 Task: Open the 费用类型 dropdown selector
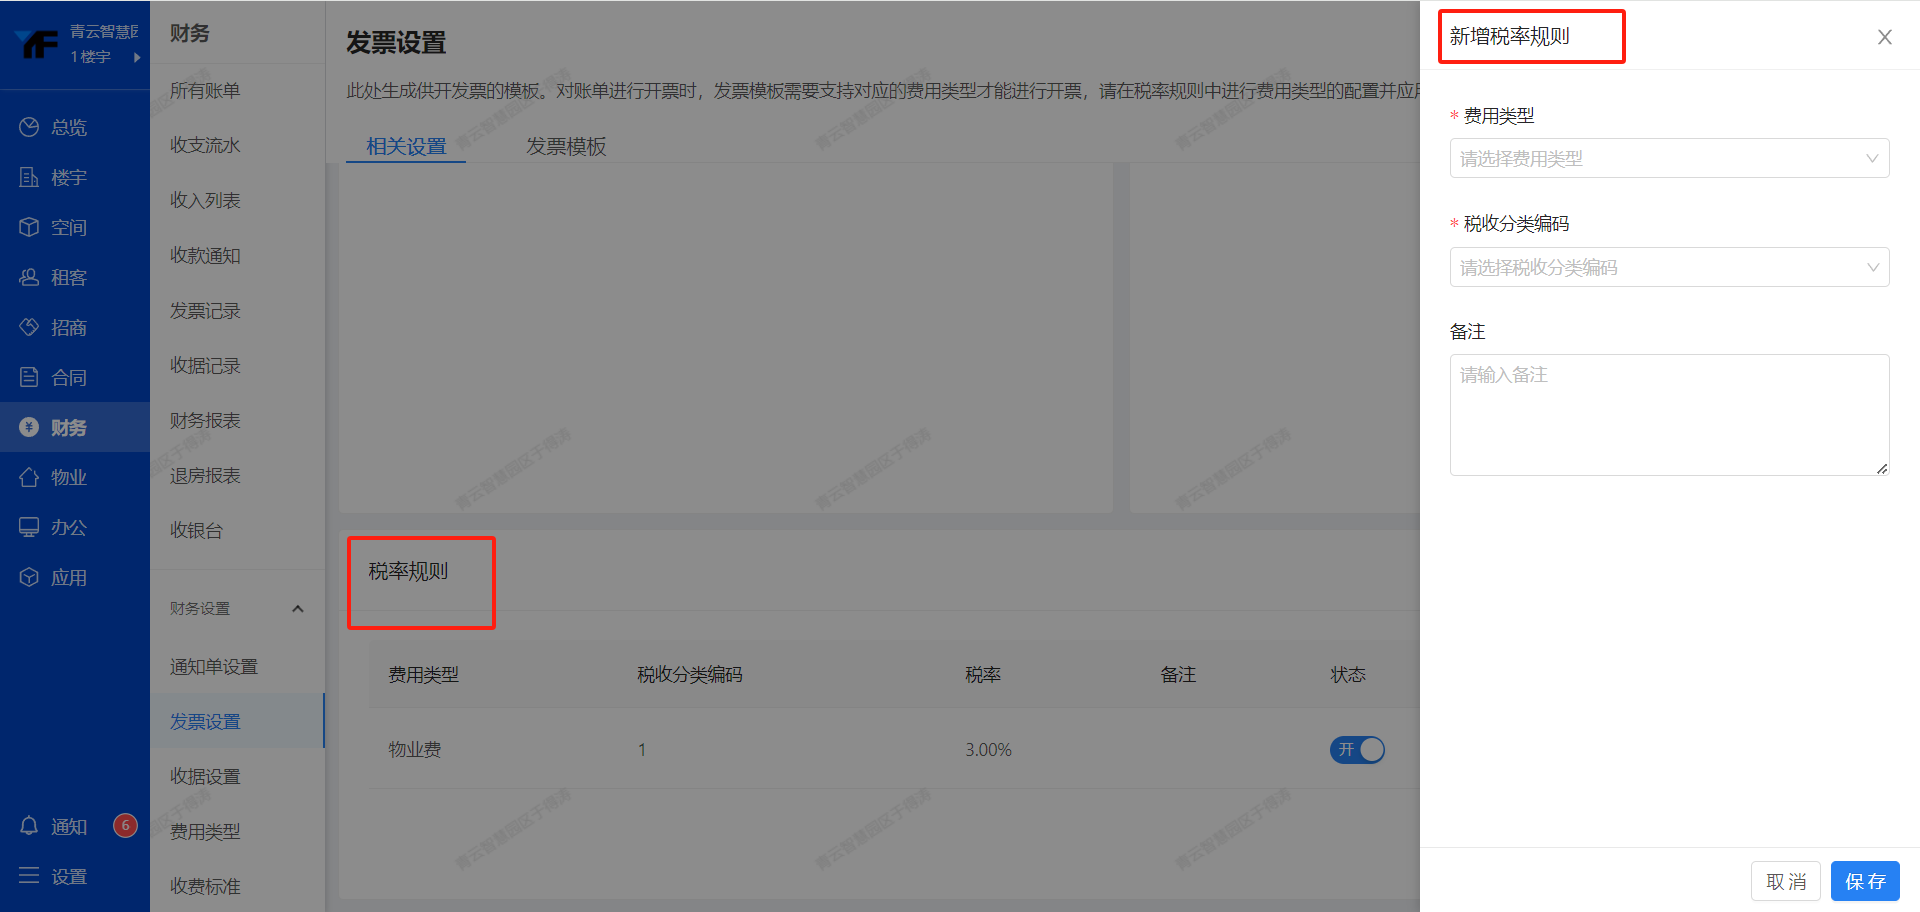point(1668,158)
